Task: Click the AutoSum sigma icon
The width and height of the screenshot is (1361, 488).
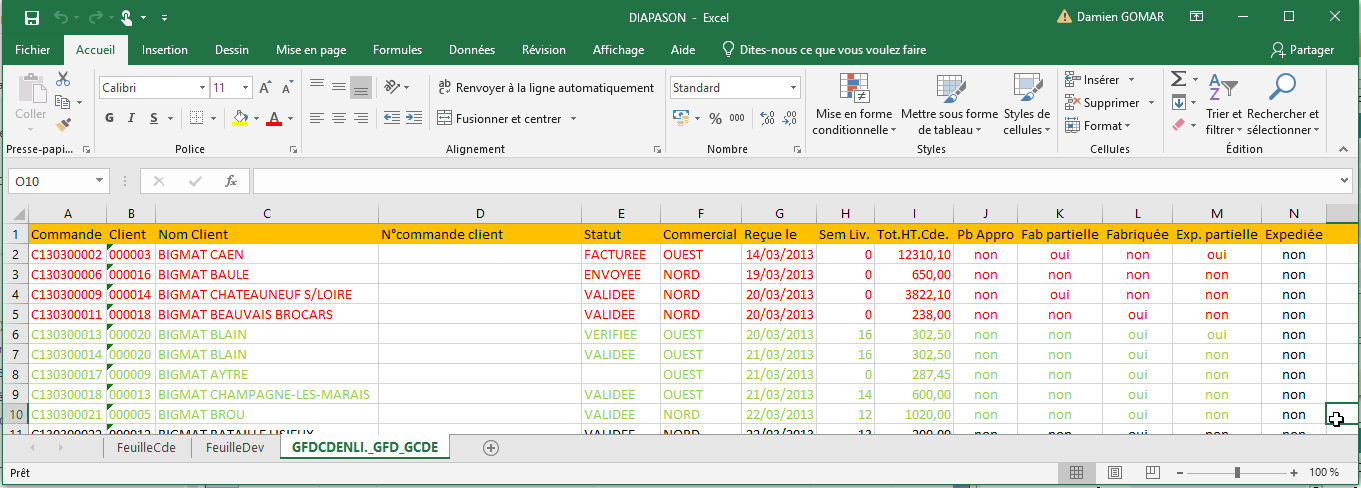Action: [1178, 79]
